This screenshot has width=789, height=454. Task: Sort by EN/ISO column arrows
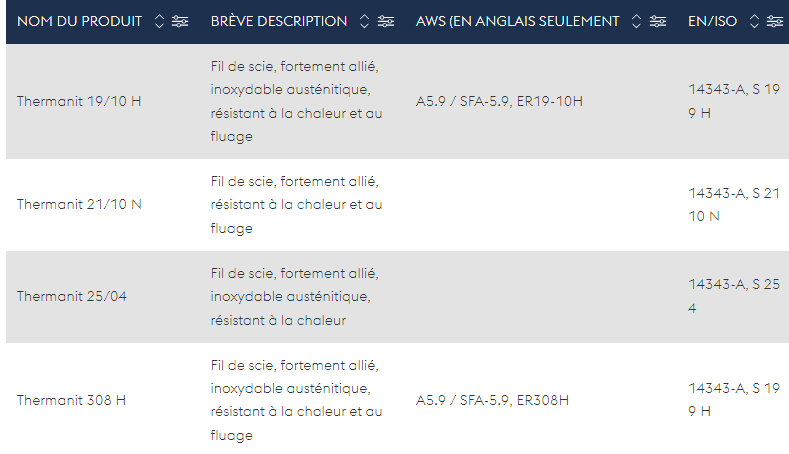point(754,21)
